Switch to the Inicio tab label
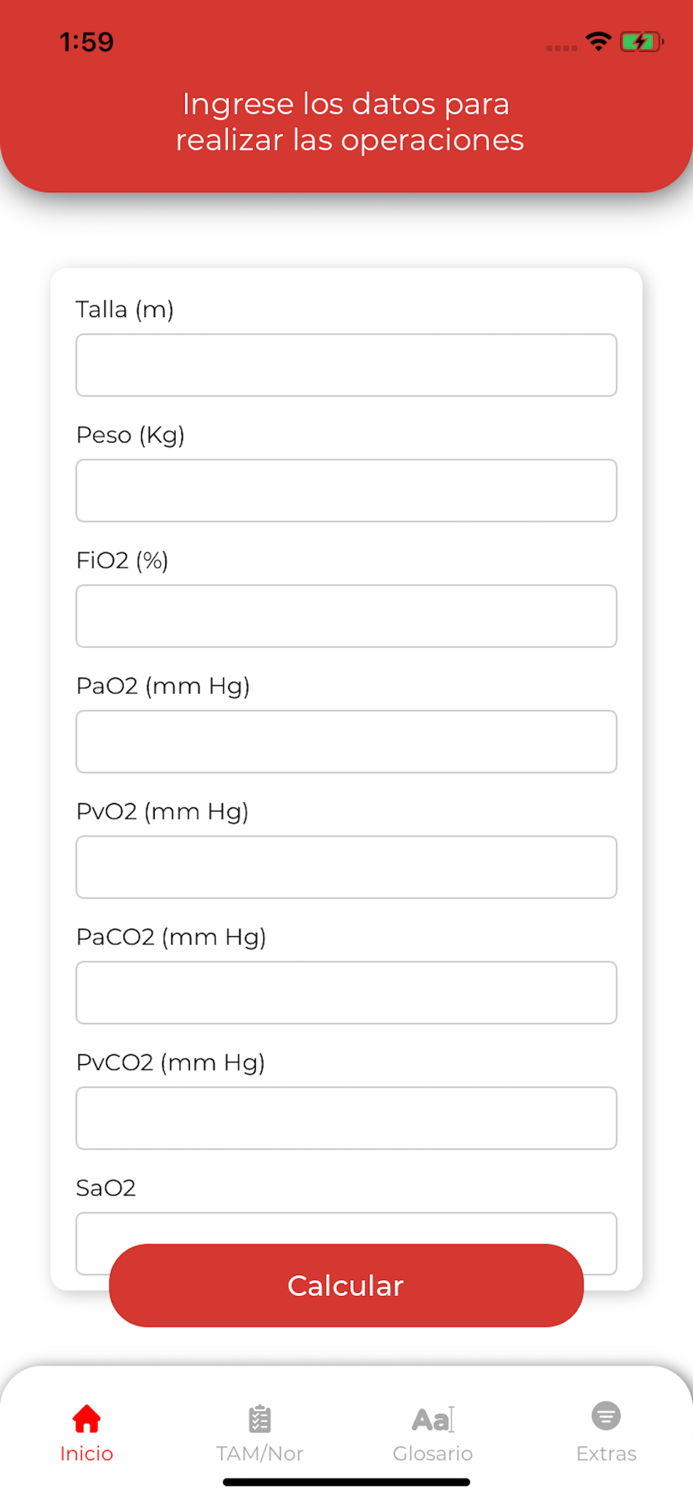 click(x=87, y=1454)
